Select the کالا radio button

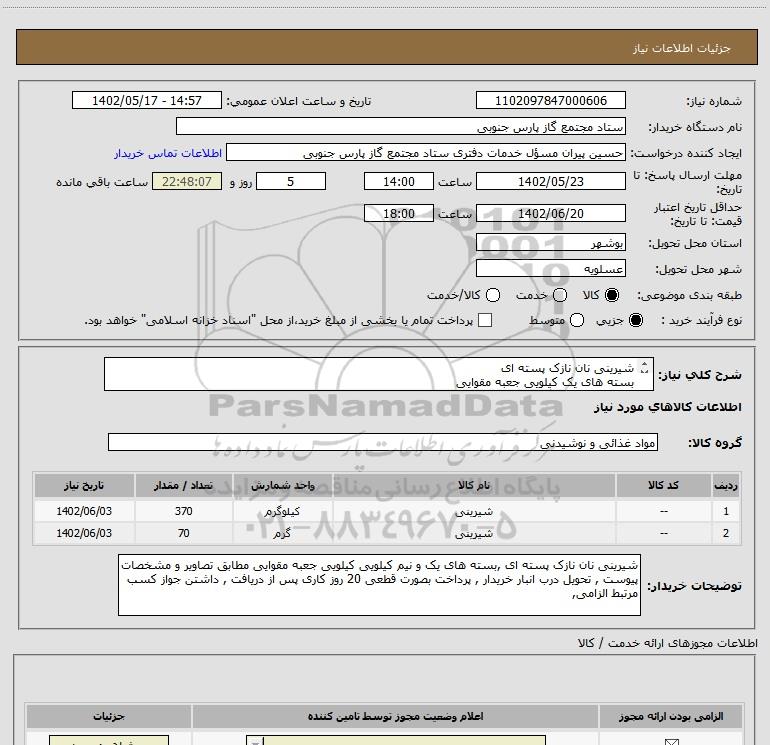612,295
